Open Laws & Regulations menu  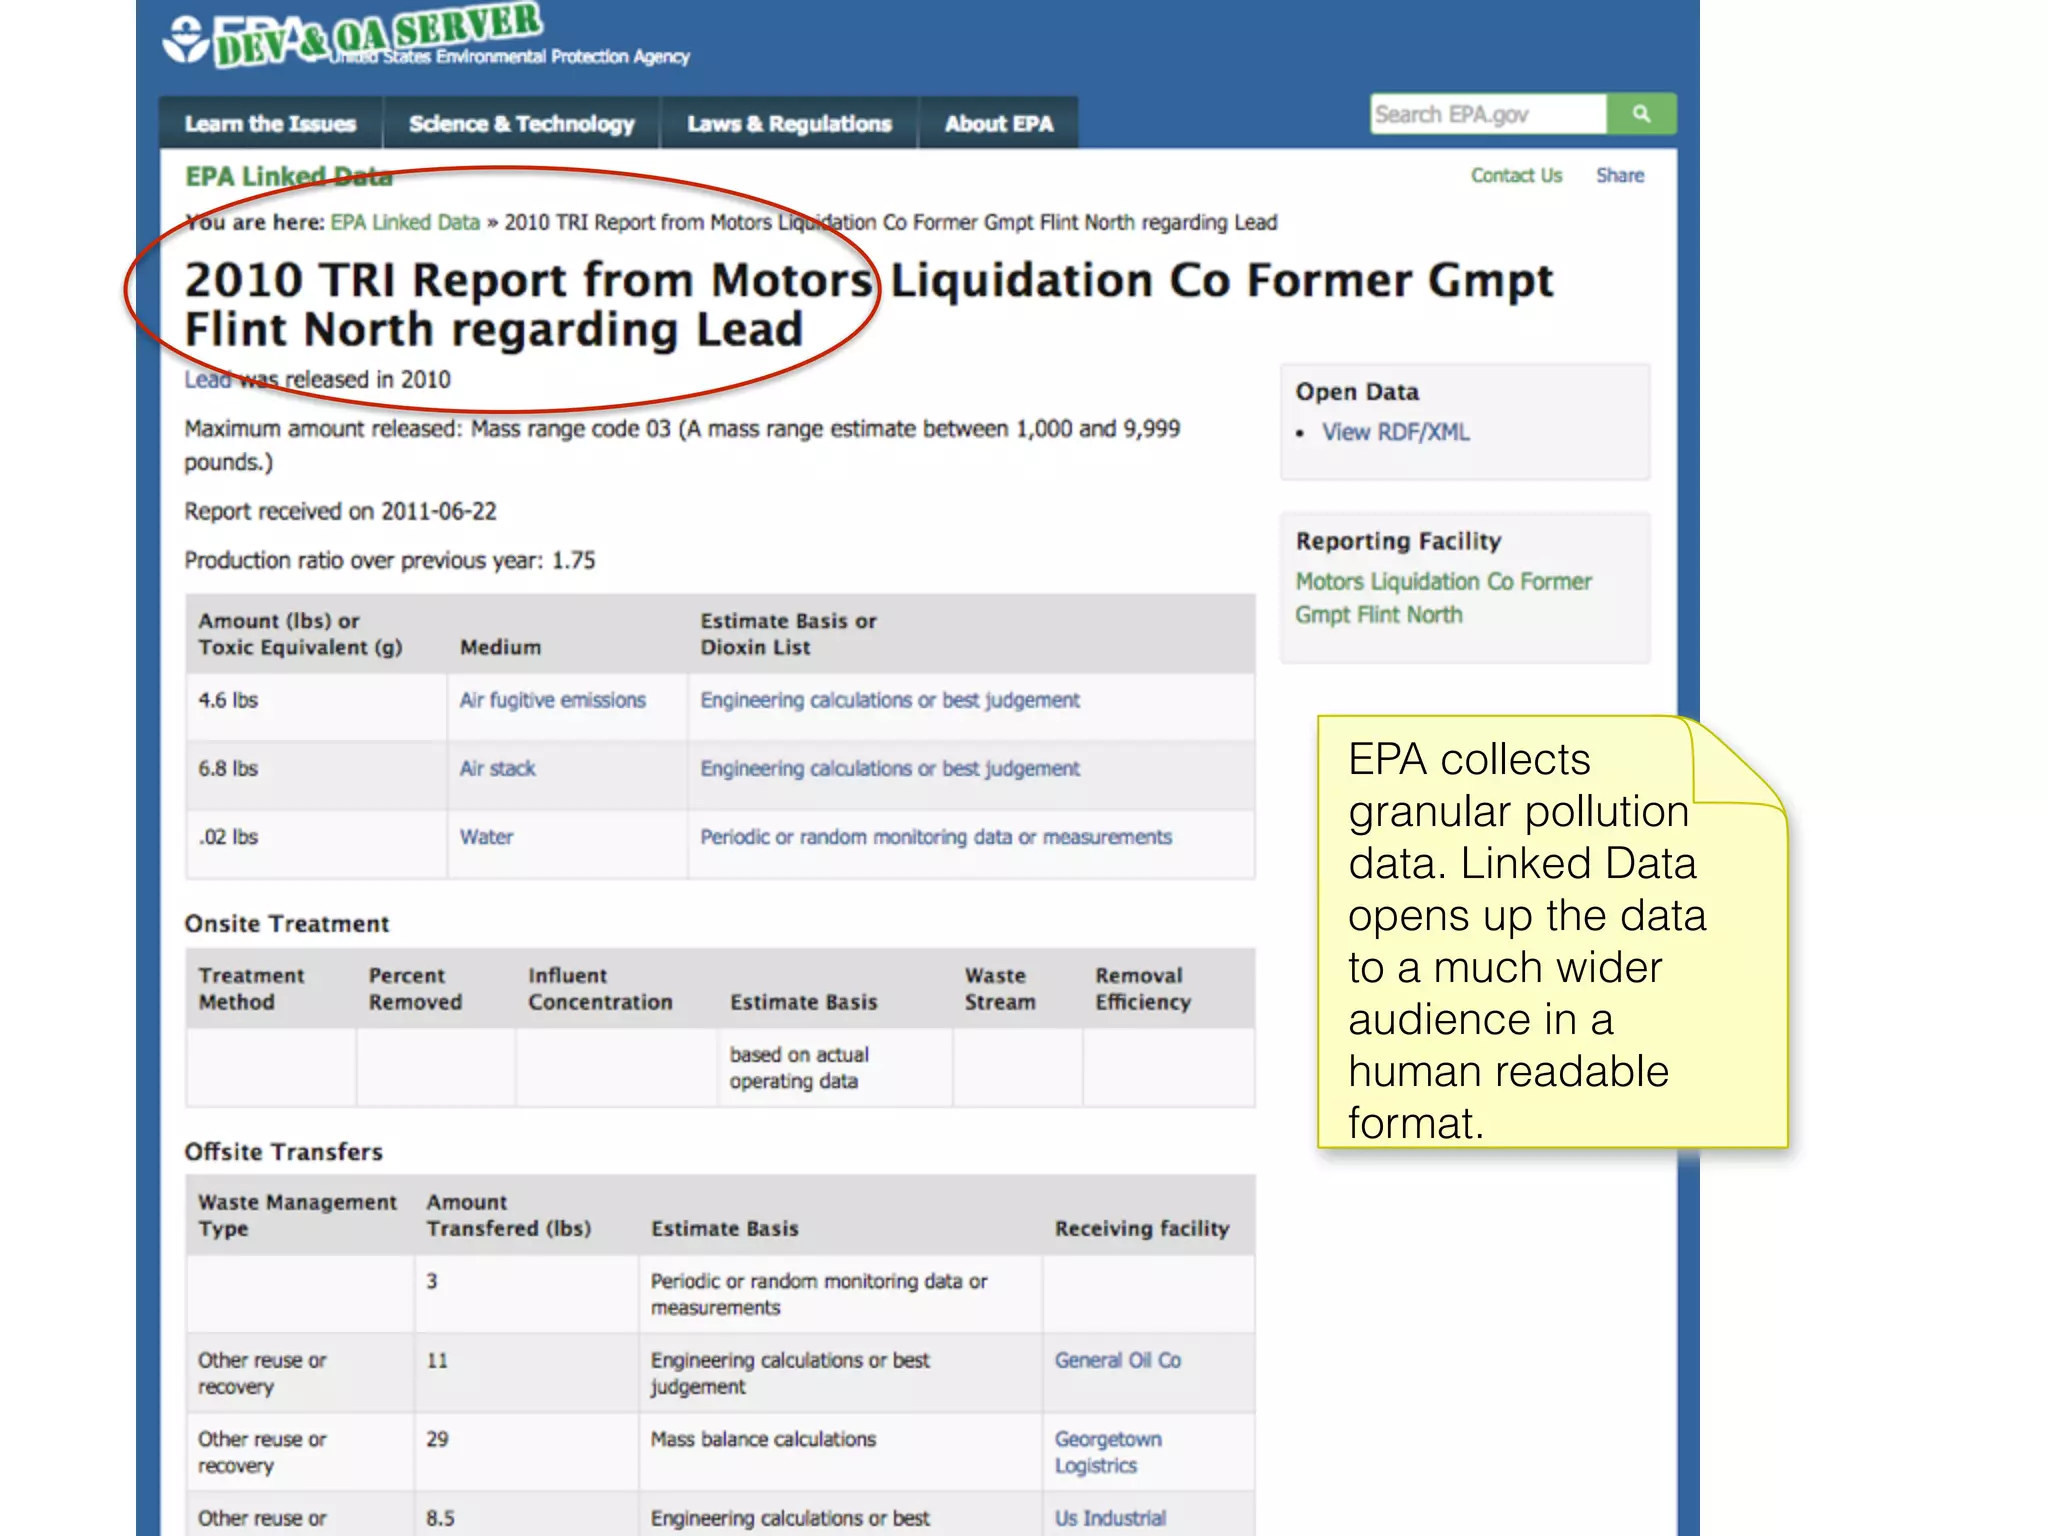coord(789,123)
